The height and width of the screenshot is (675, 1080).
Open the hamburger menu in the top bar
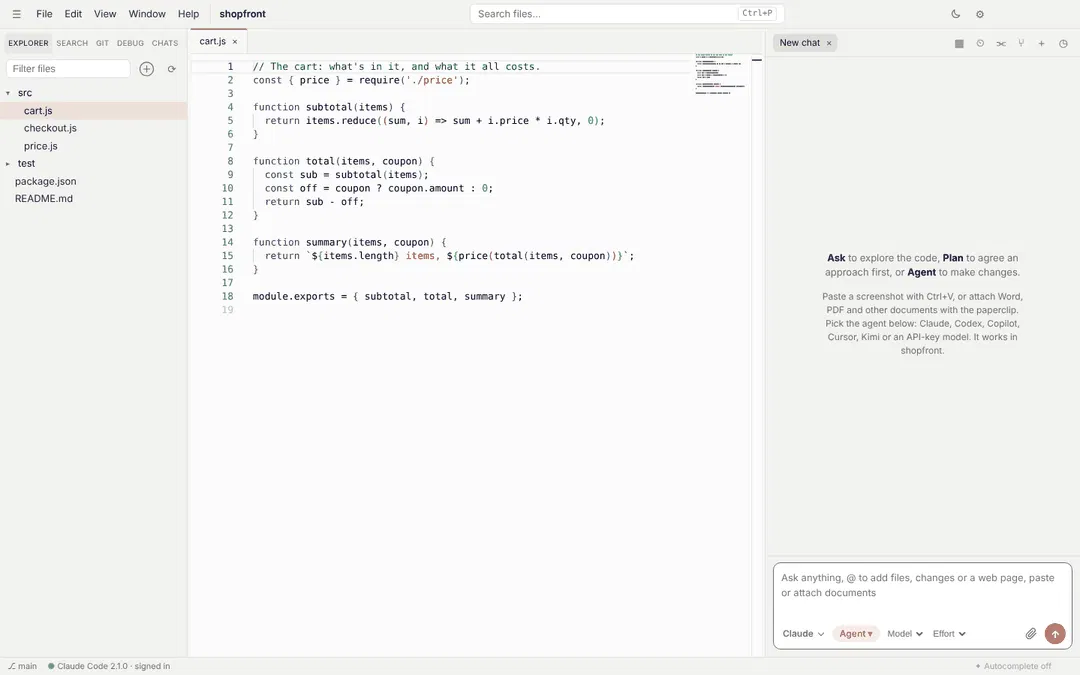tap(17, 14)
